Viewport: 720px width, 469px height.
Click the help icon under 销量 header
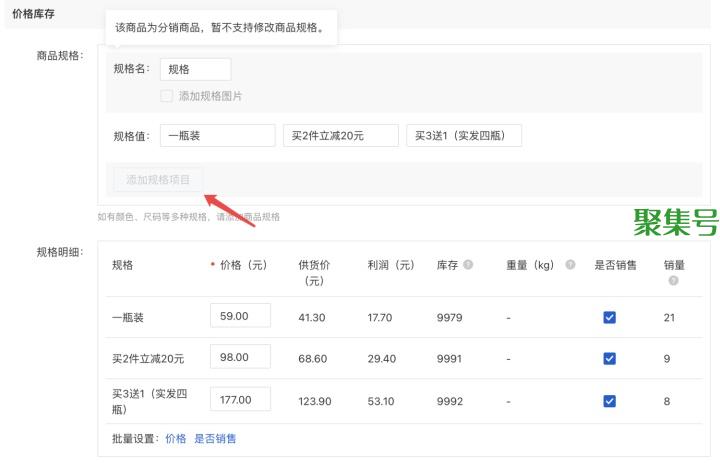[673, 281]
